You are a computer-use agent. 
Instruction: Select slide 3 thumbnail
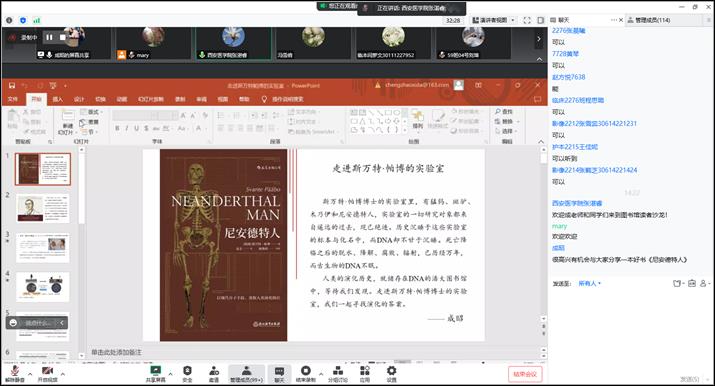tap(42, 248)
